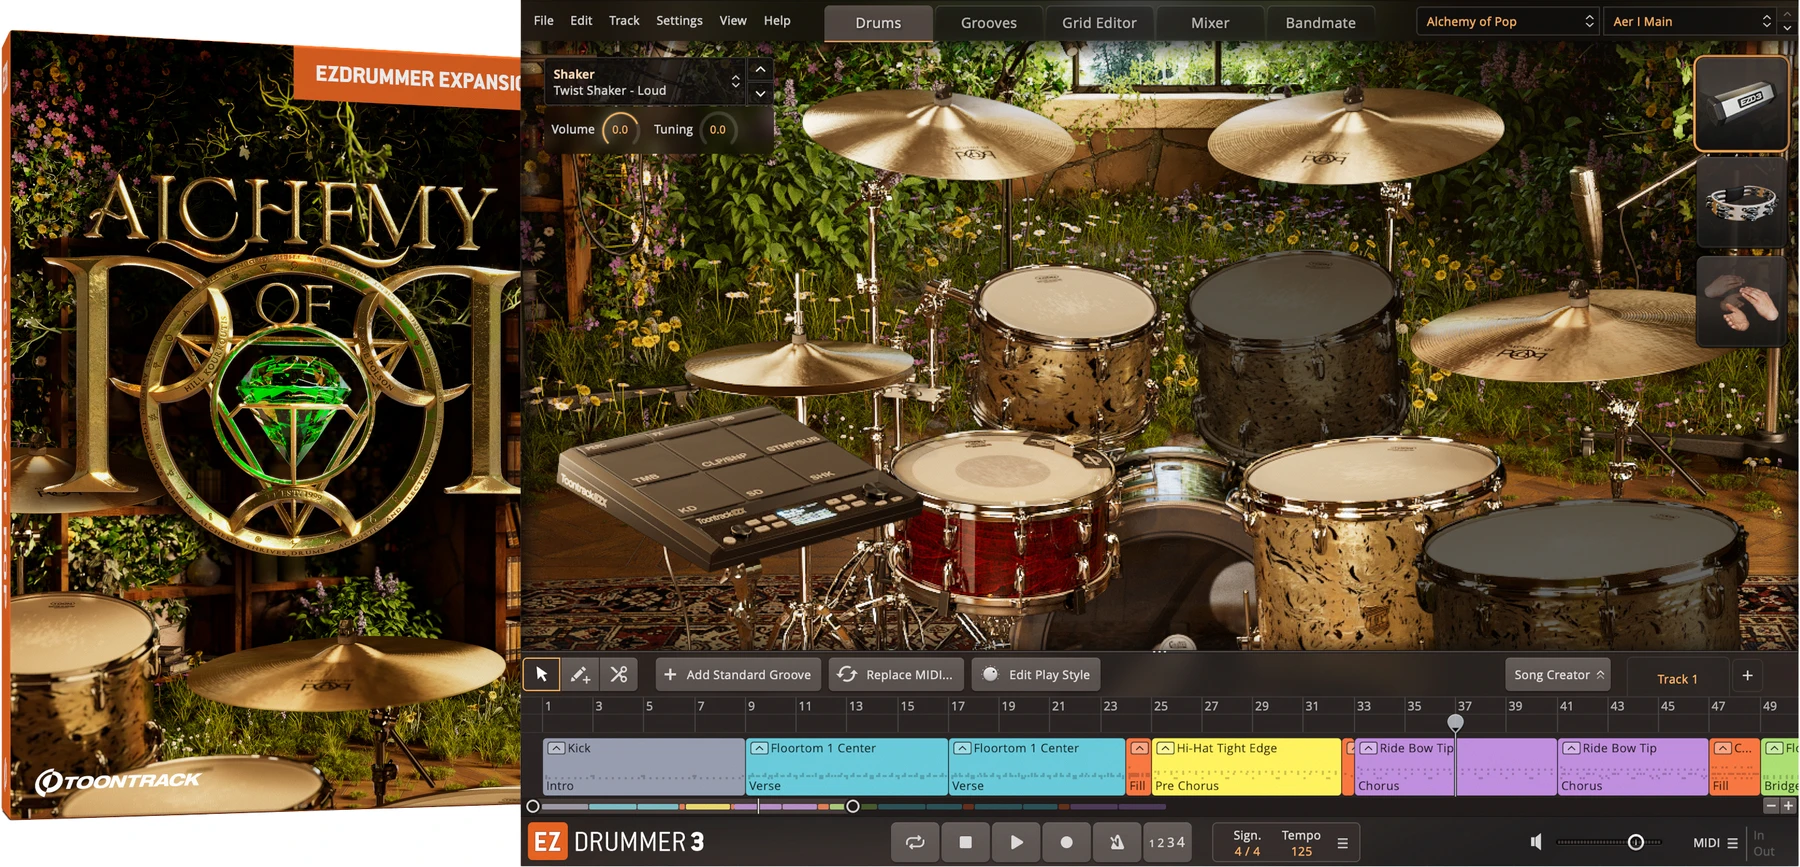Toggle the metronome

pos(1117,842)
